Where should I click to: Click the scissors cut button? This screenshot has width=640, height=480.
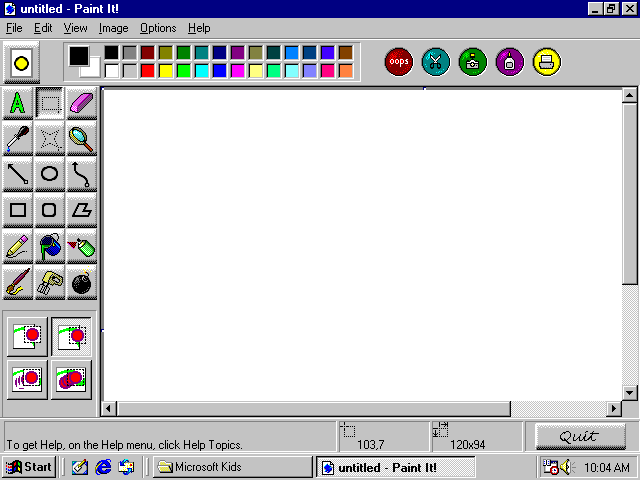click(436, 61)
